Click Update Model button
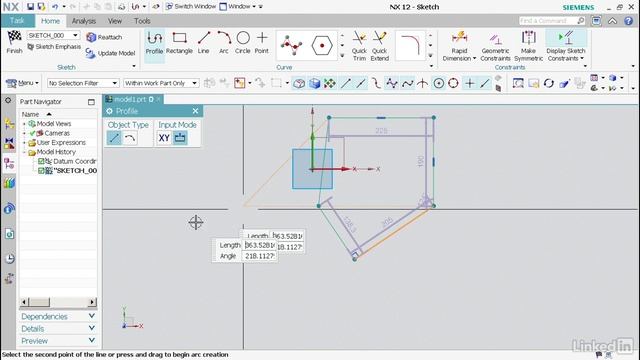 click(x=110, y=53)
